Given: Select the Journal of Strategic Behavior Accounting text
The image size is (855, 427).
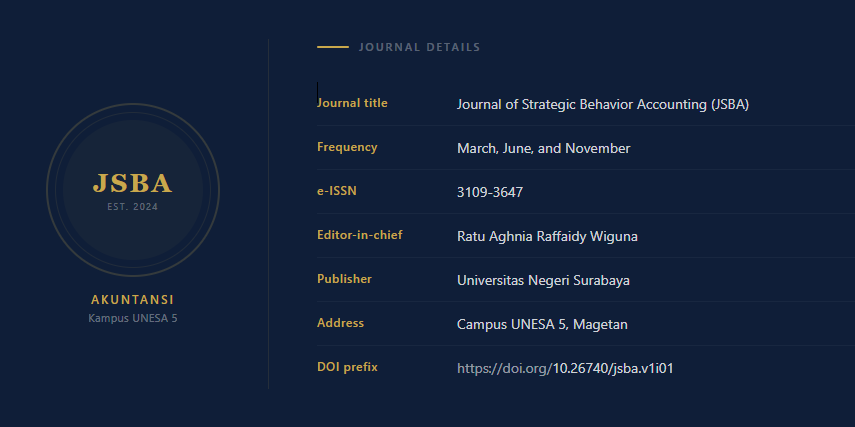Looking at the screenshot, I should point(602,104).
